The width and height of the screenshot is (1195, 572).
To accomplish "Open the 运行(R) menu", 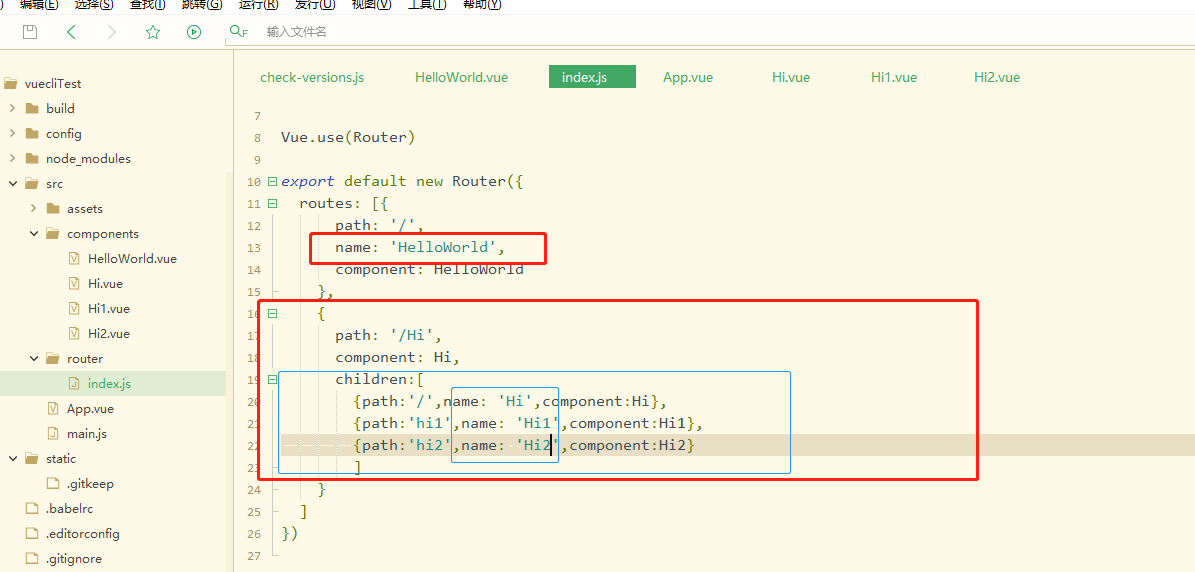I will point(258,5).
